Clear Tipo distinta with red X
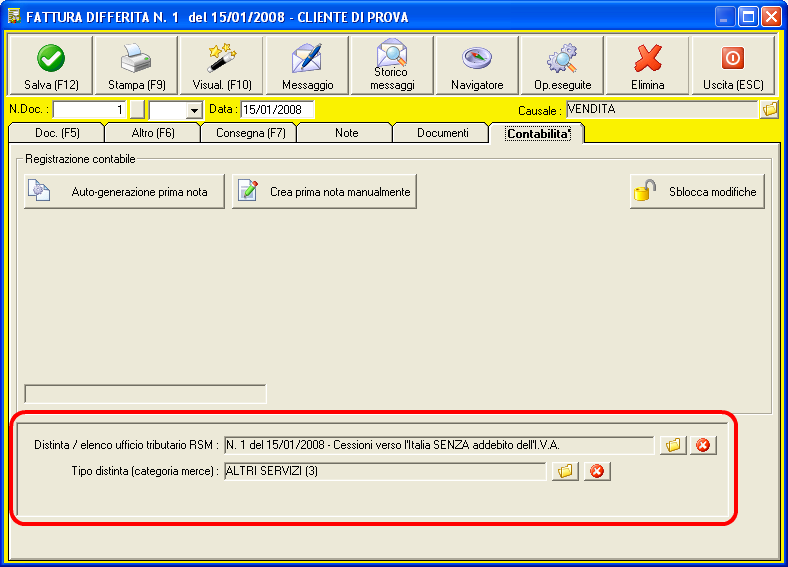The image size is (788, 567). coord(597,471)
